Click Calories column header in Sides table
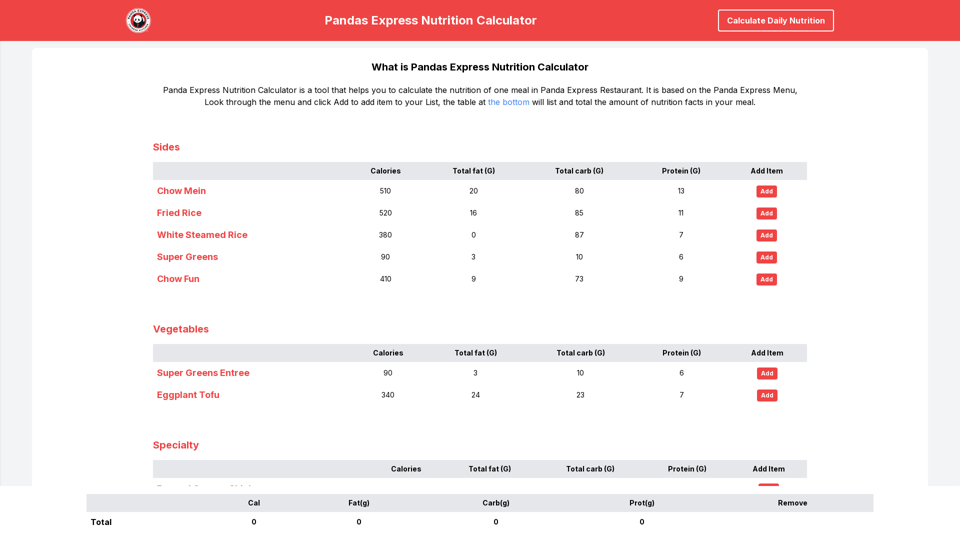The image size is (960, 540). click(385, 171)
